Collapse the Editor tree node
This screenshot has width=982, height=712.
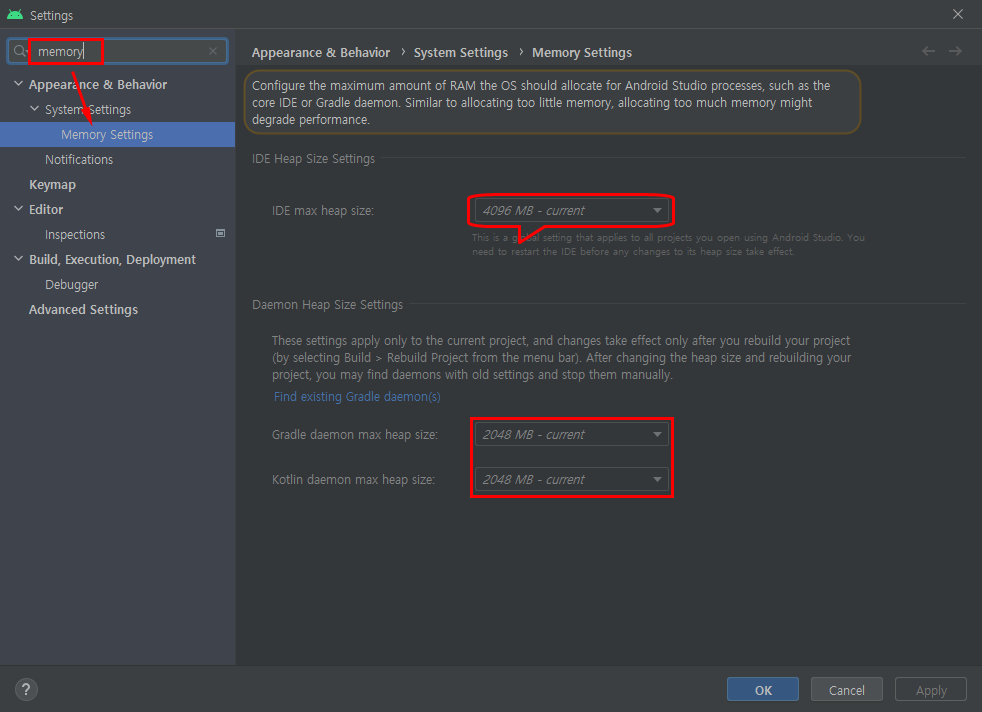[18, 209]
